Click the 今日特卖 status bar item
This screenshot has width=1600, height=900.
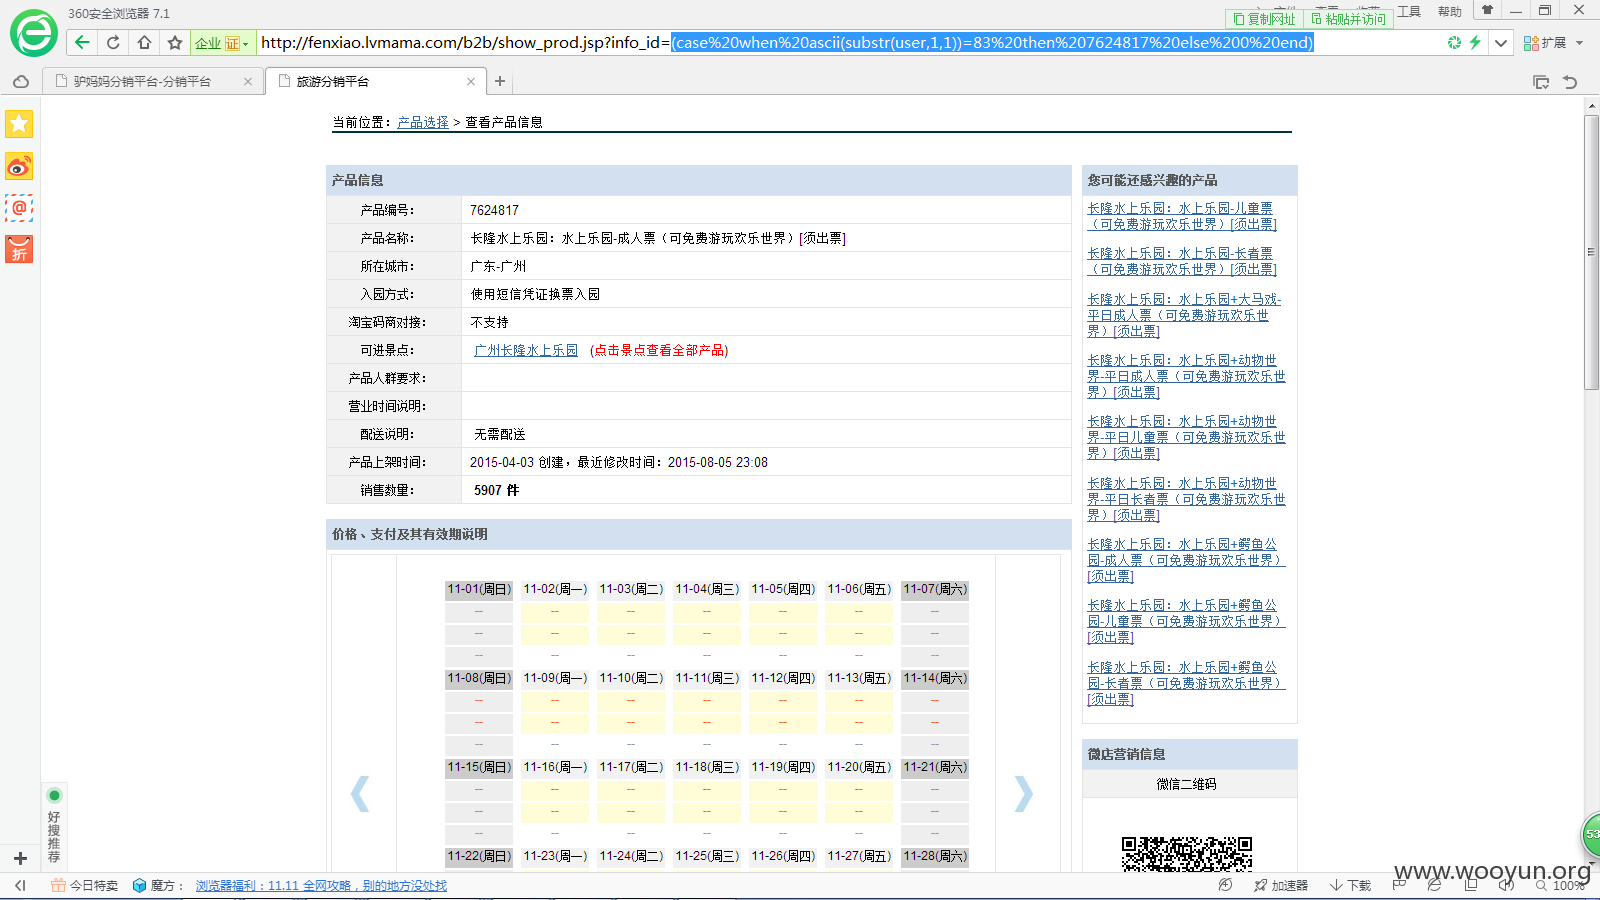coord(84,886)
